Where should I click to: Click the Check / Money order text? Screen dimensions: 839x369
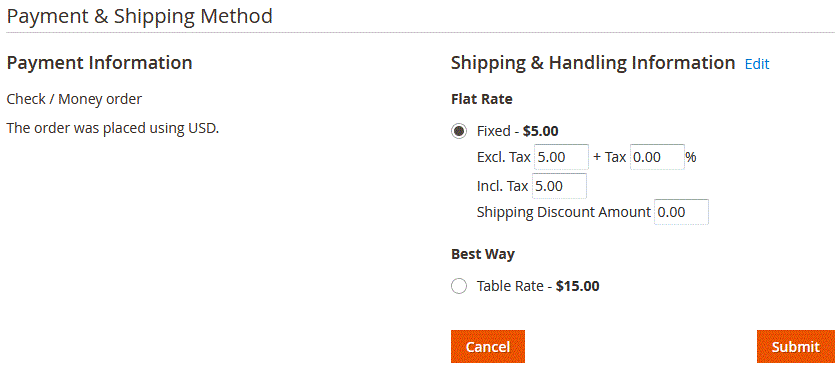tap(74, 99)
